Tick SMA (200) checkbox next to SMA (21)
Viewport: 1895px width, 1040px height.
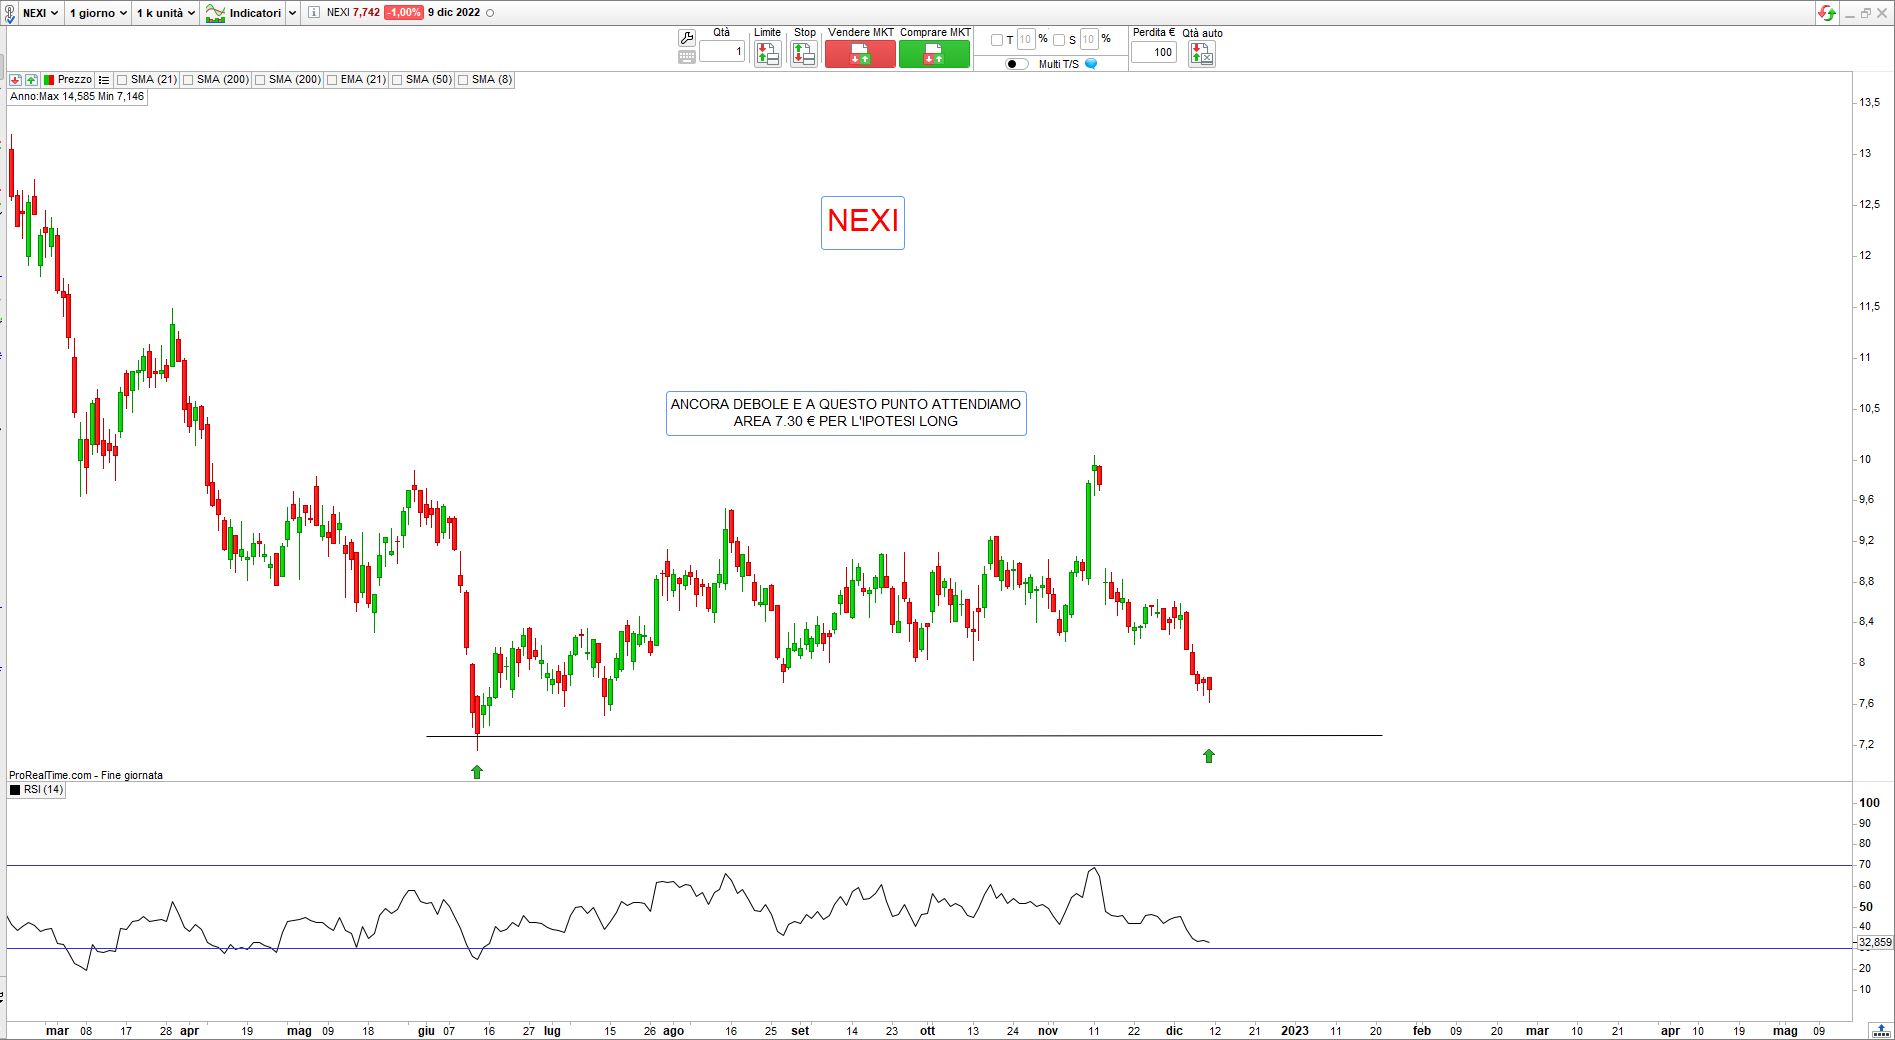(188, 80)
